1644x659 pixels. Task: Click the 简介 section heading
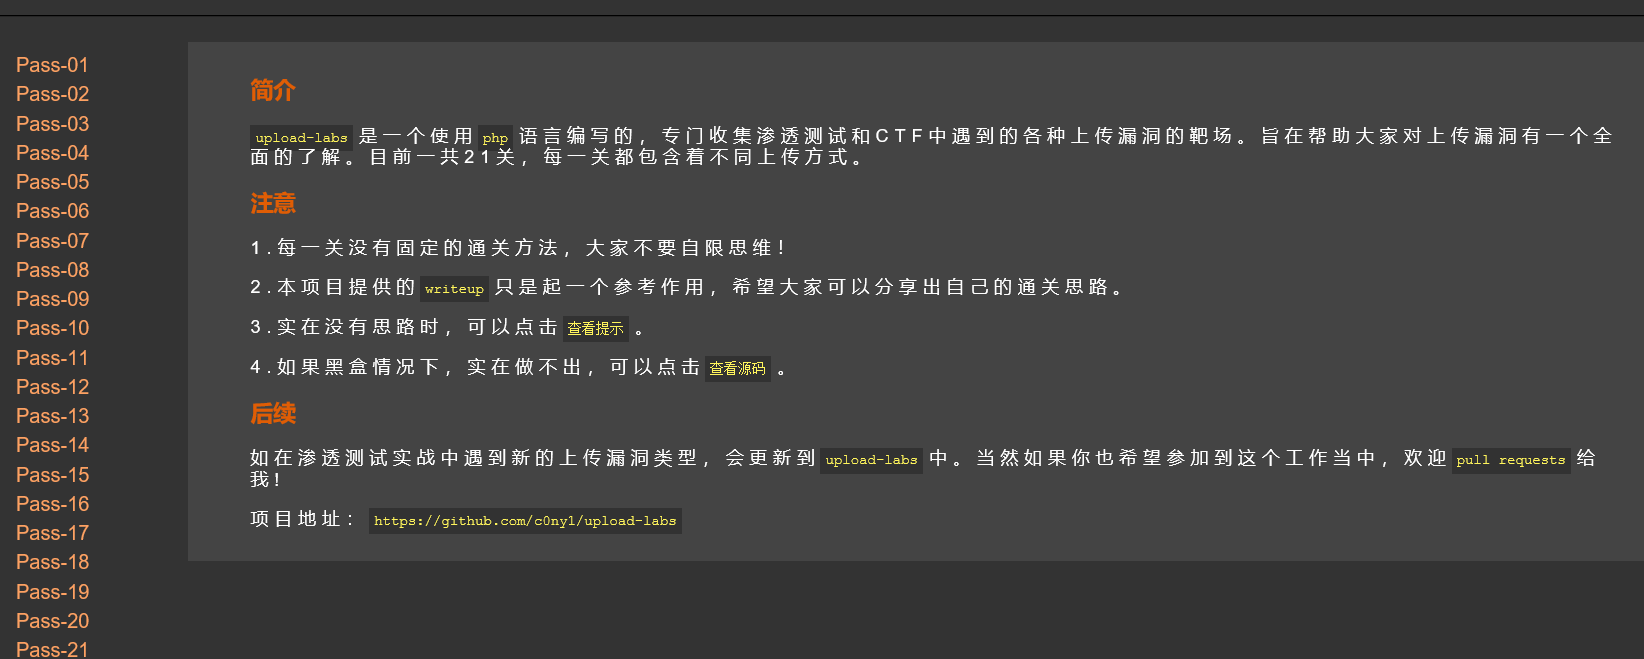point(273,90)
